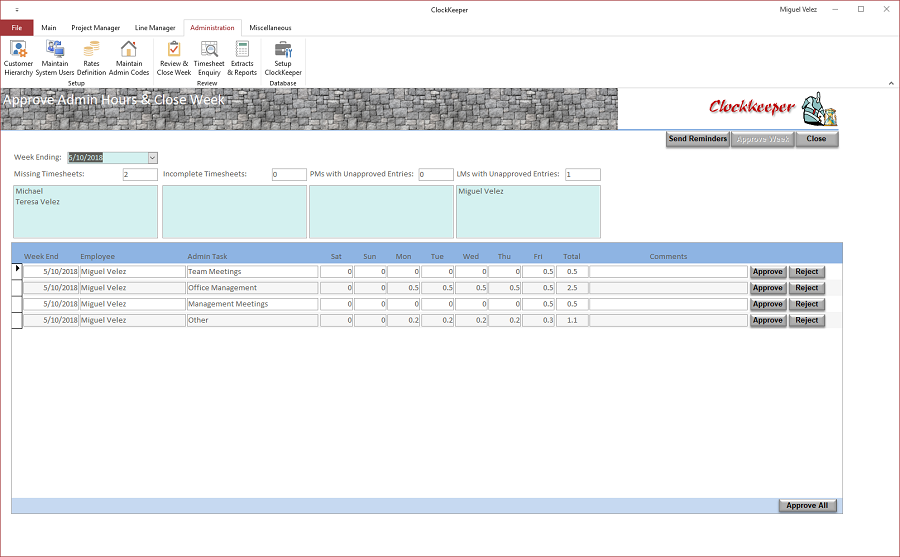900x557 pixels.
Task: Open Extracts & Reports icon
Action: tap(242, 58)
